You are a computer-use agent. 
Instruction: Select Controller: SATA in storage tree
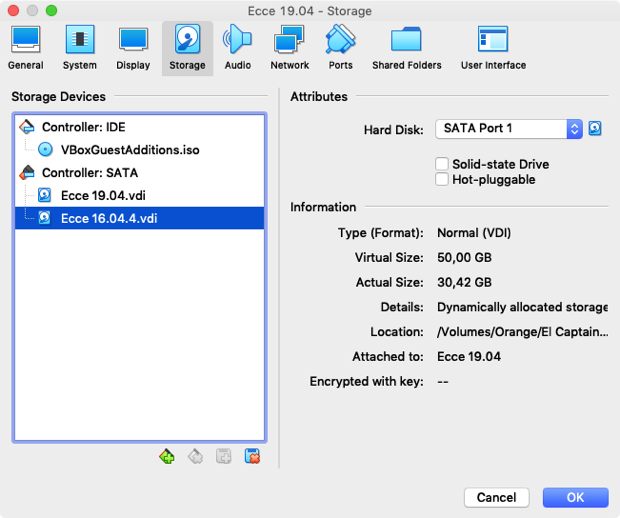pyautogui.click(x=139, y=173)
